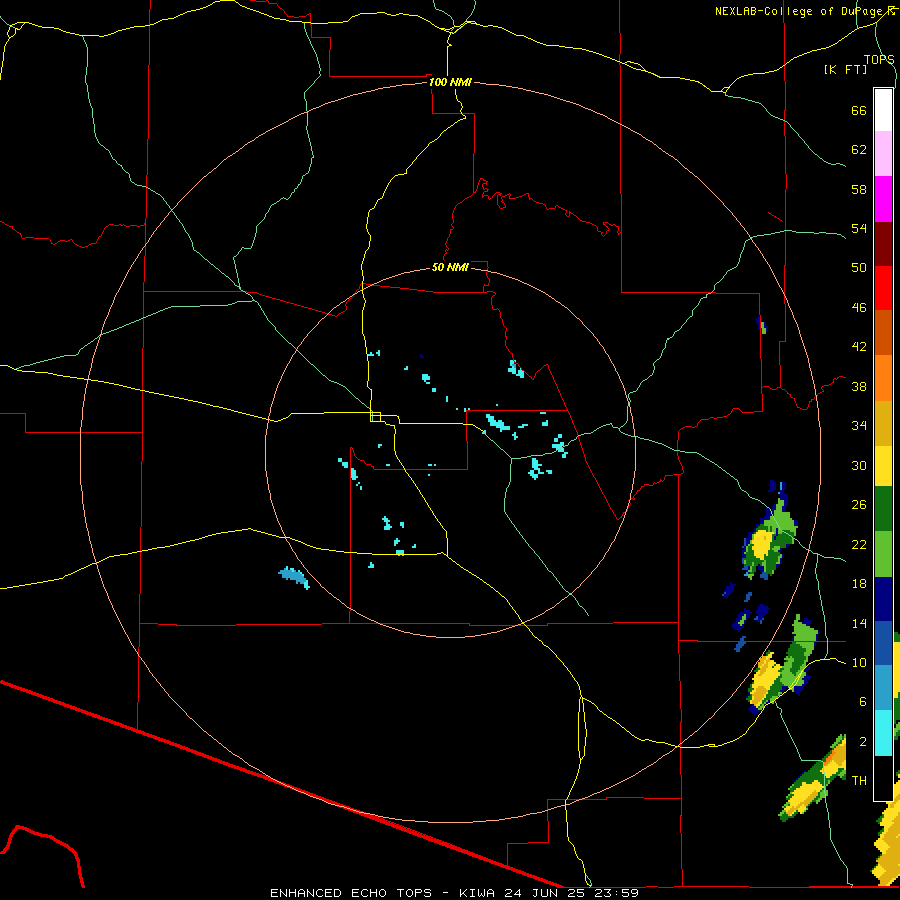The height and width of the screenshot is (900, 900).
Task: Choose the dark orange legend band
Action: [883, 333]
